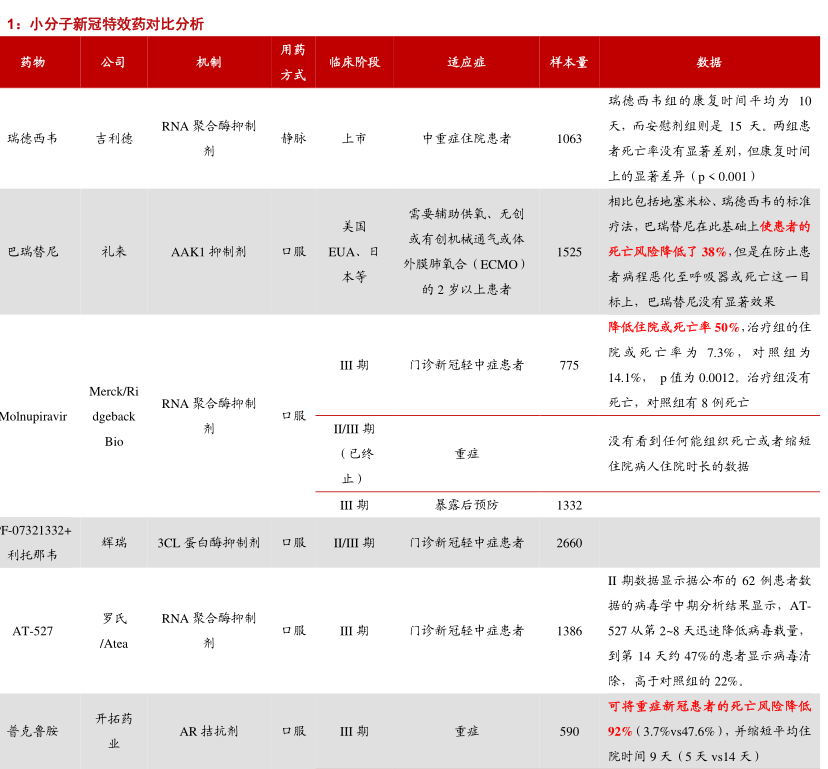
Task: Select the sample size 1386
Action: click(569, 631)
